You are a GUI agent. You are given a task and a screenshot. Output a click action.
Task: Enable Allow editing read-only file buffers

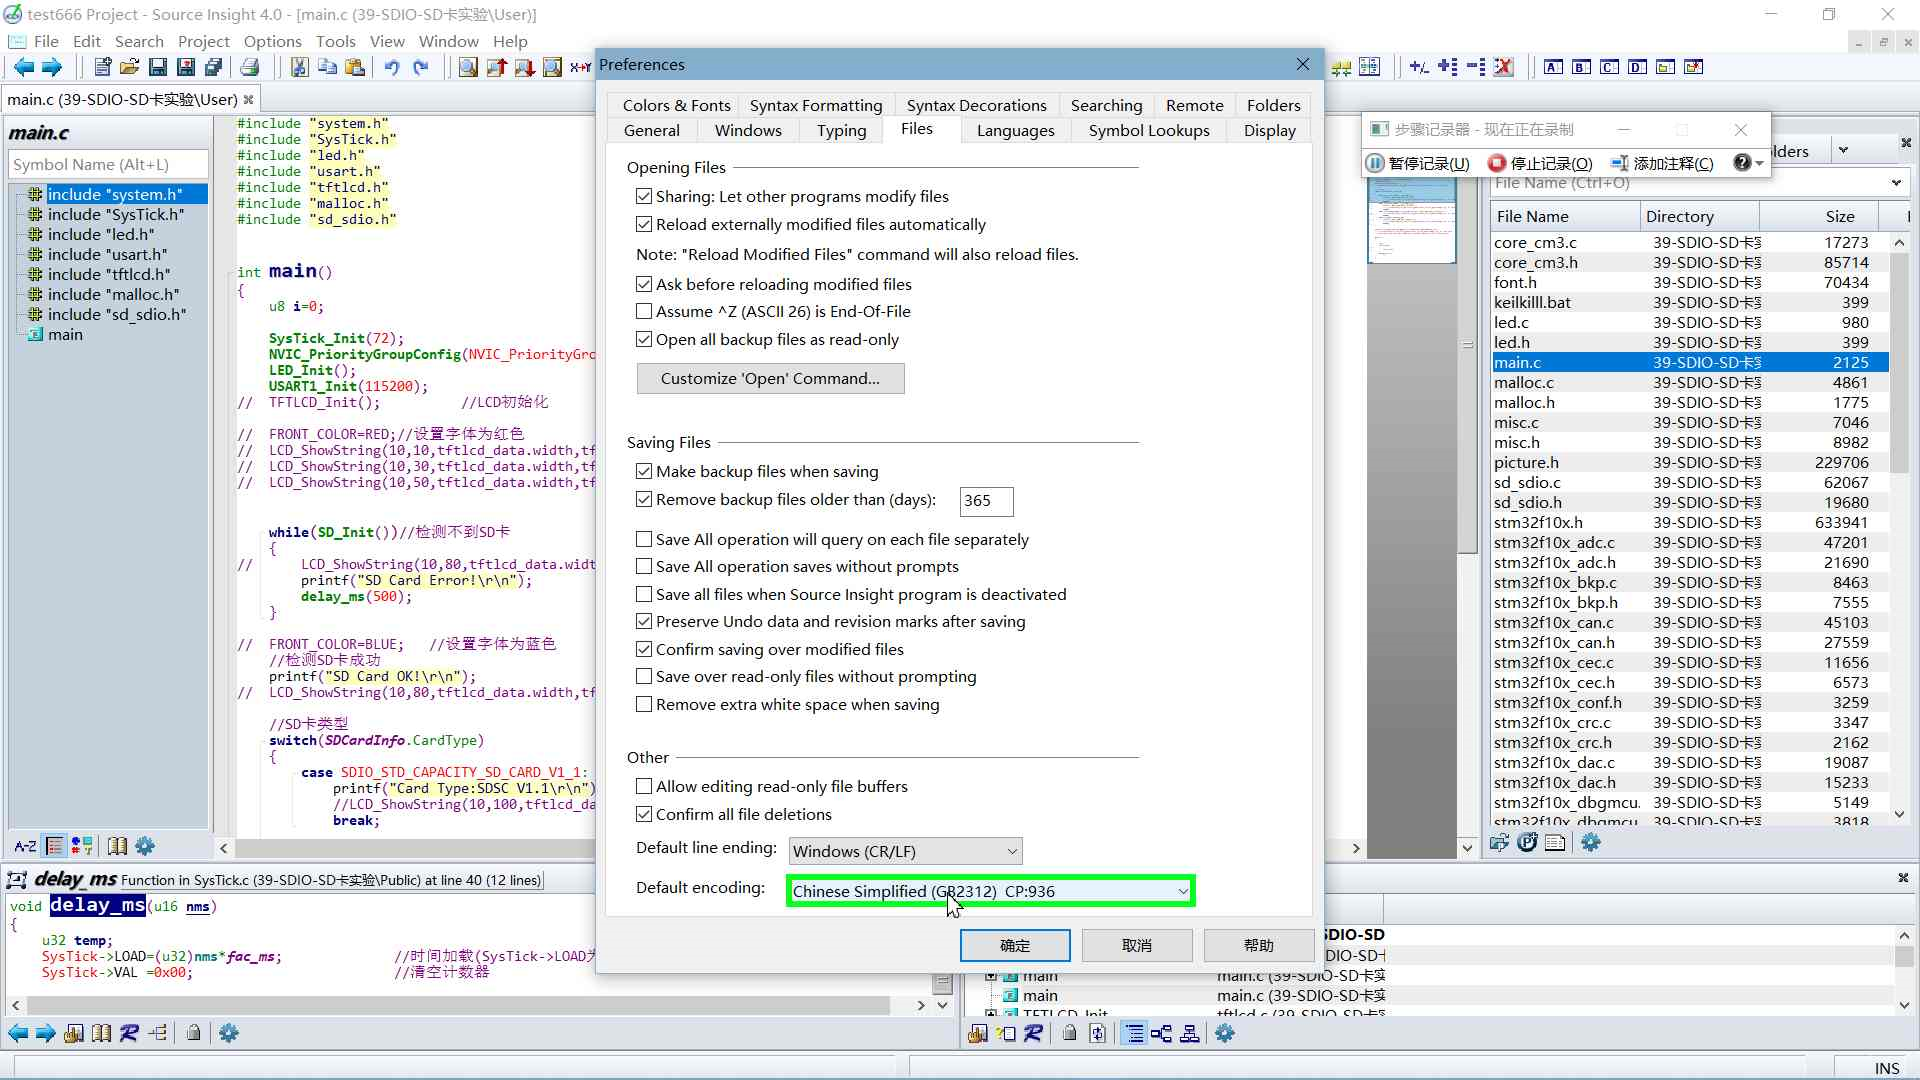644,787
